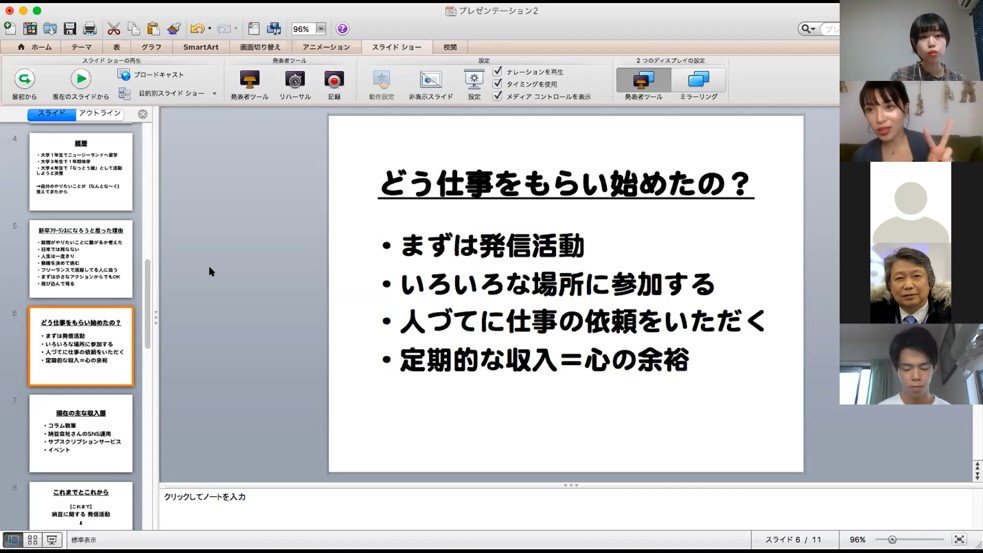Select slide 7 thumbnail 現在の主な収入源

click(x=81, y=433)
